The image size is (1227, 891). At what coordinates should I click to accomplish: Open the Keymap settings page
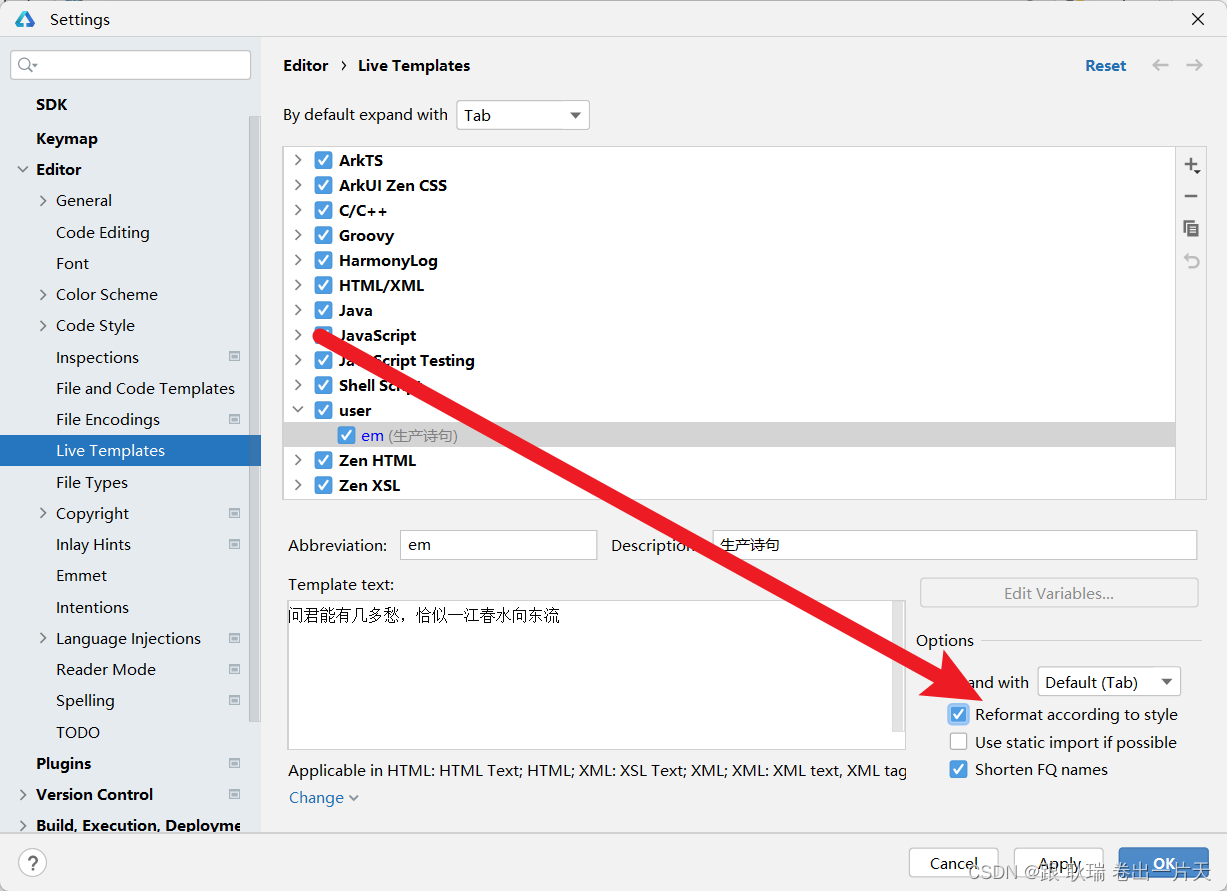click(67, 138)
